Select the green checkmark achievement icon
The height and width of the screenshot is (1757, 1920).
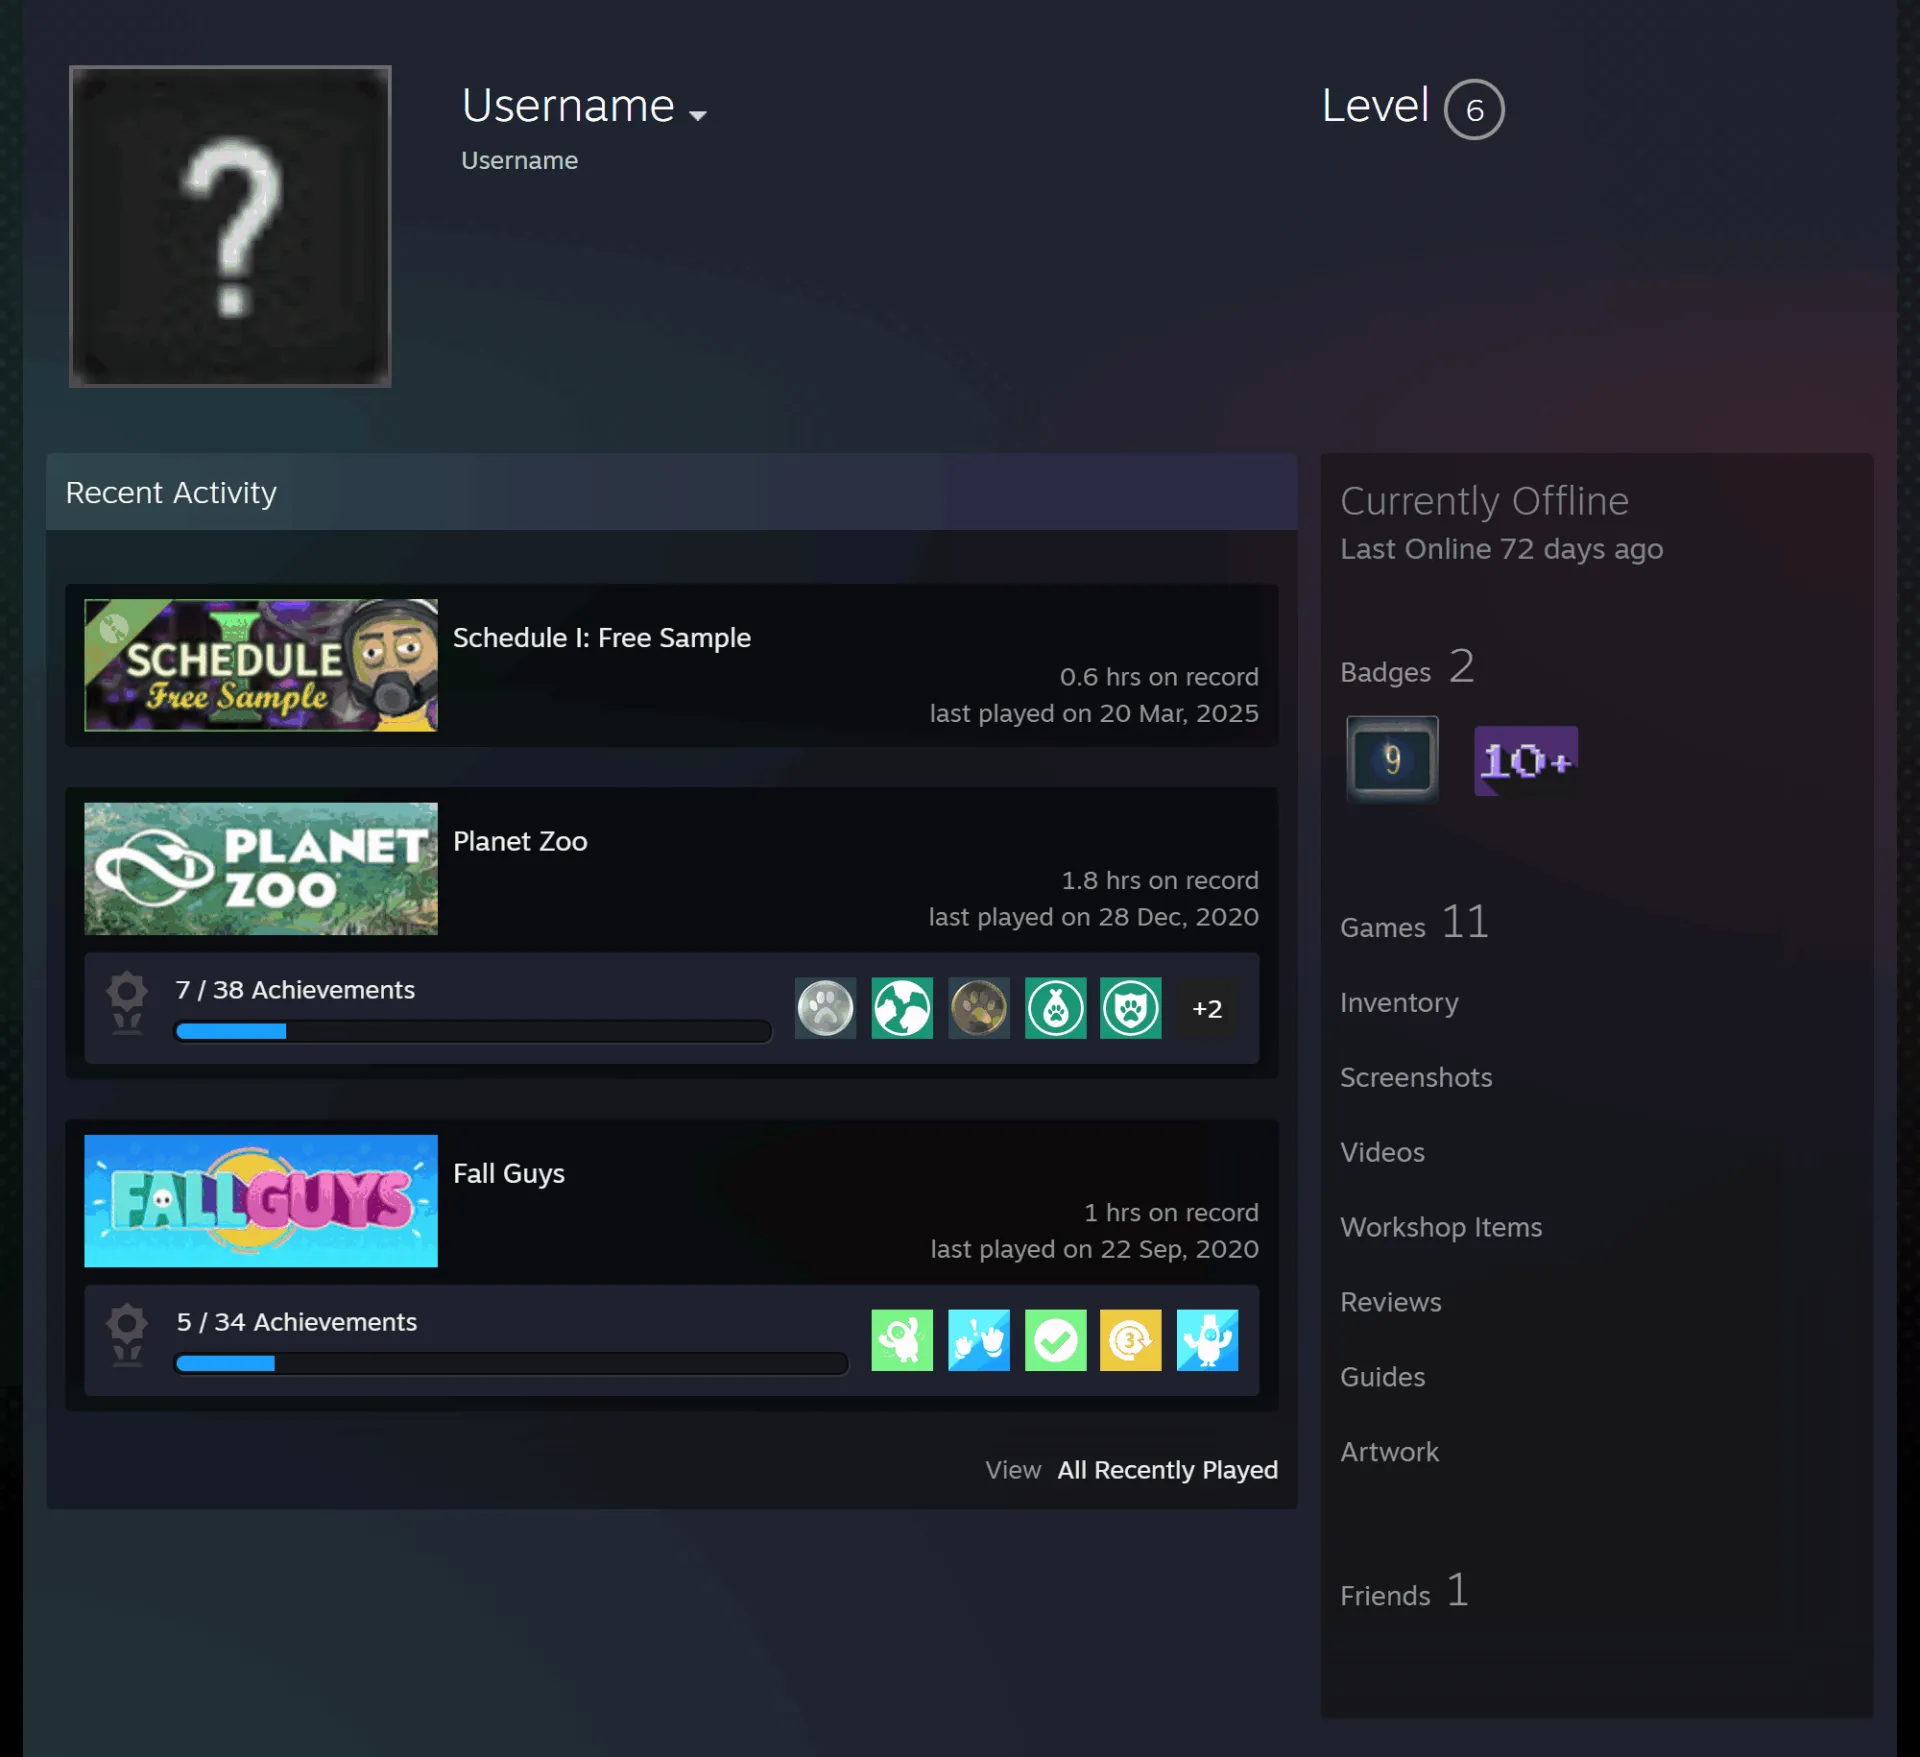coord(1055,1340)
